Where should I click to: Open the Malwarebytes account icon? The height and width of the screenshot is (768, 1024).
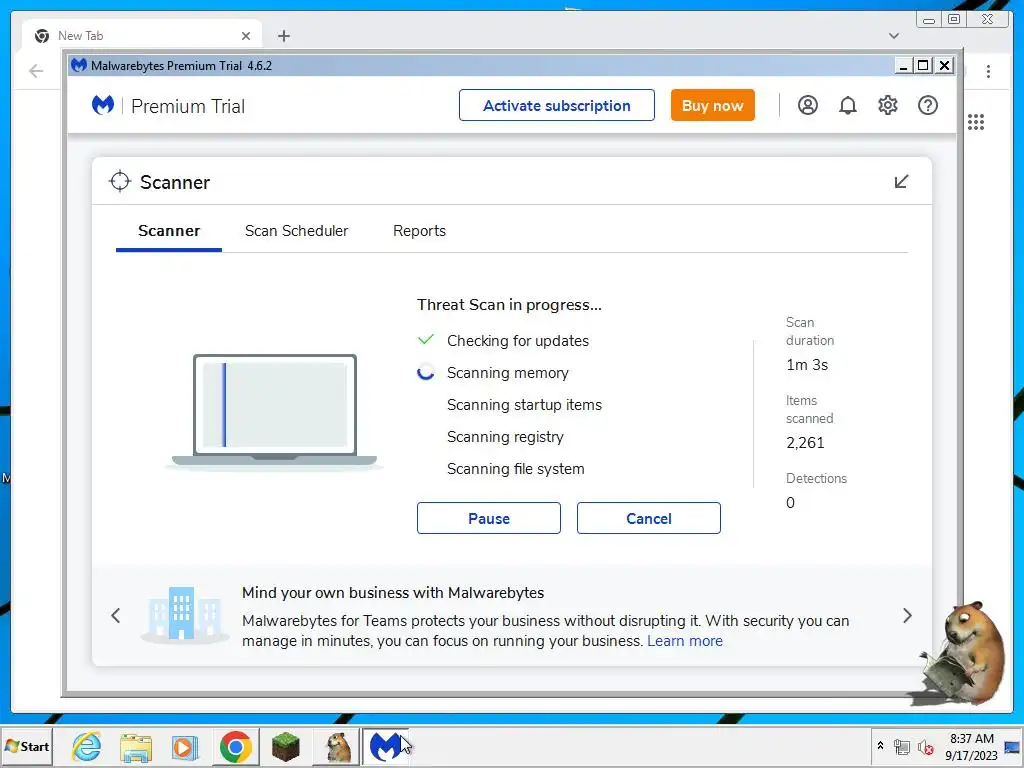(x=807, y=105)
